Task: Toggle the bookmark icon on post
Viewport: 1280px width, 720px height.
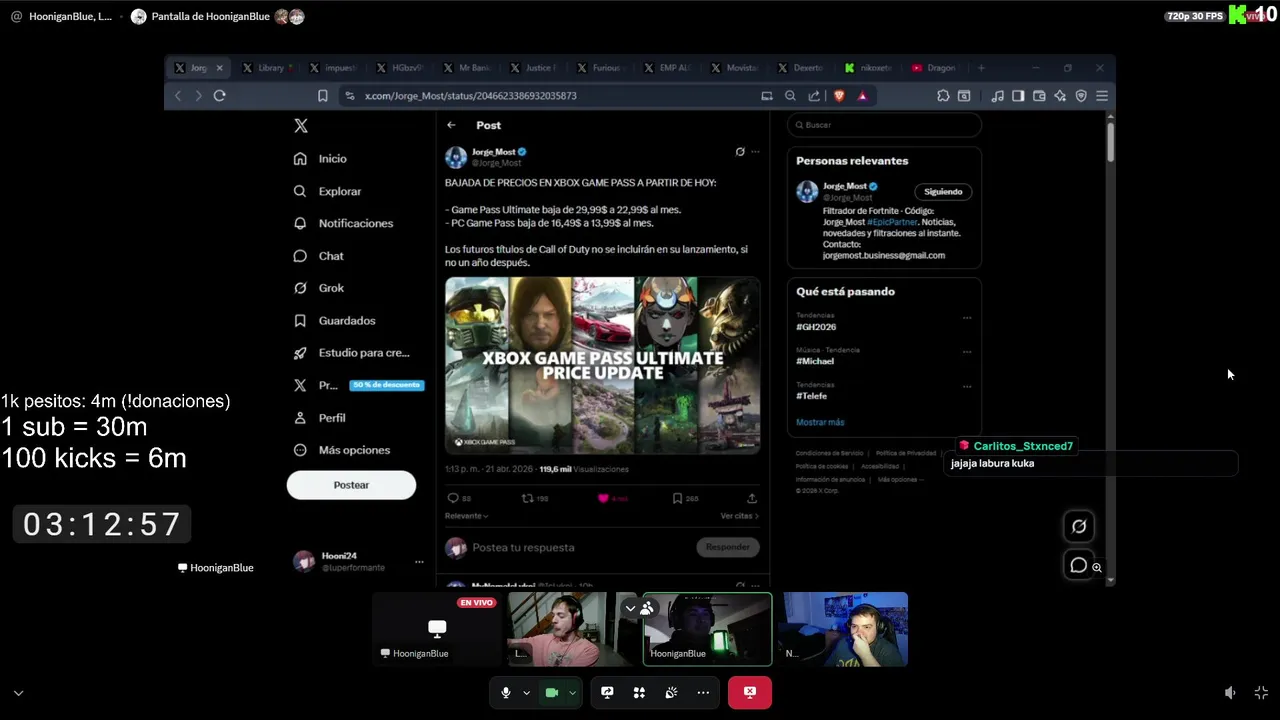Action: pyautogui.click(x=677, y=498)
